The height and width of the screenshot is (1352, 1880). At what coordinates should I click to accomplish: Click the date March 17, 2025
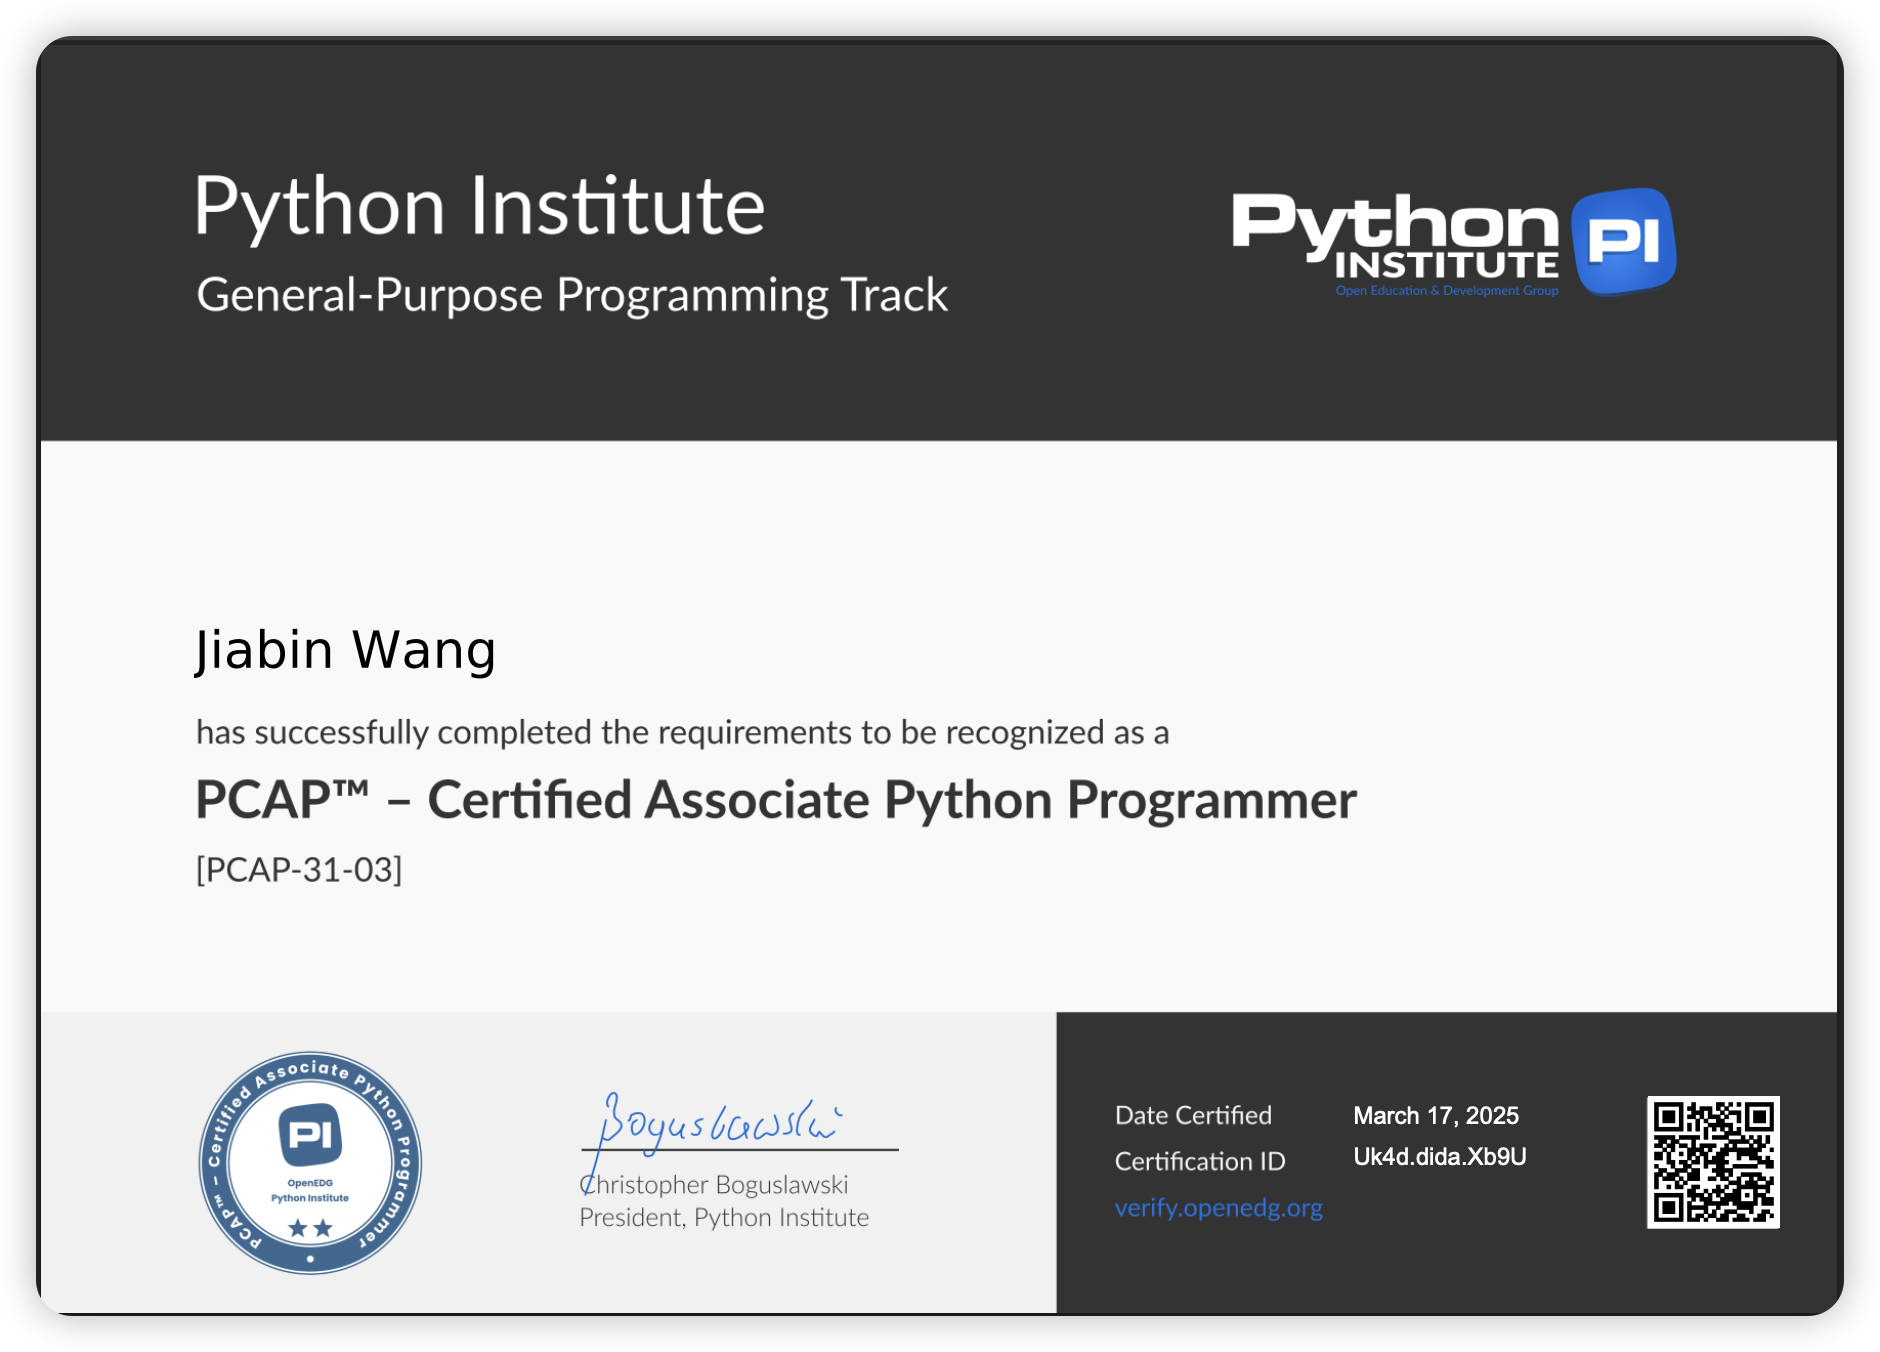point(1436,1116)
